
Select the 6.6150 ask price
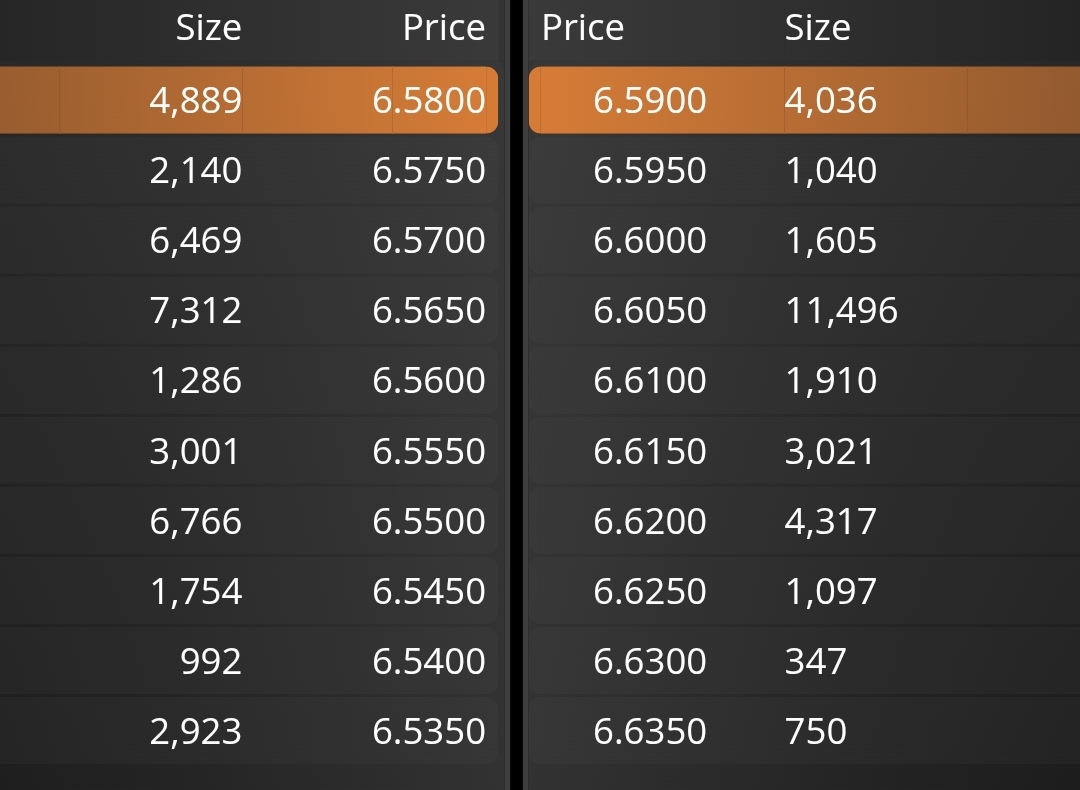650,451
